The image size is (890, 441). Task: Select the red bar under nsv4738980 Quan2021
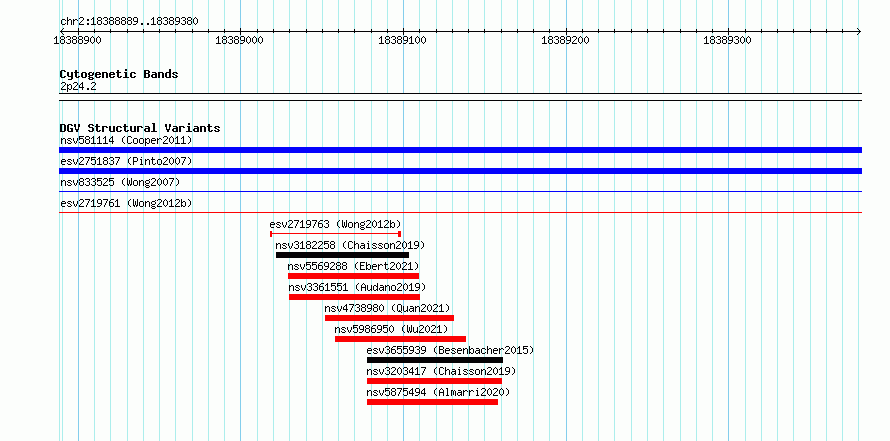pyautogui.click(x=389, y=318)
